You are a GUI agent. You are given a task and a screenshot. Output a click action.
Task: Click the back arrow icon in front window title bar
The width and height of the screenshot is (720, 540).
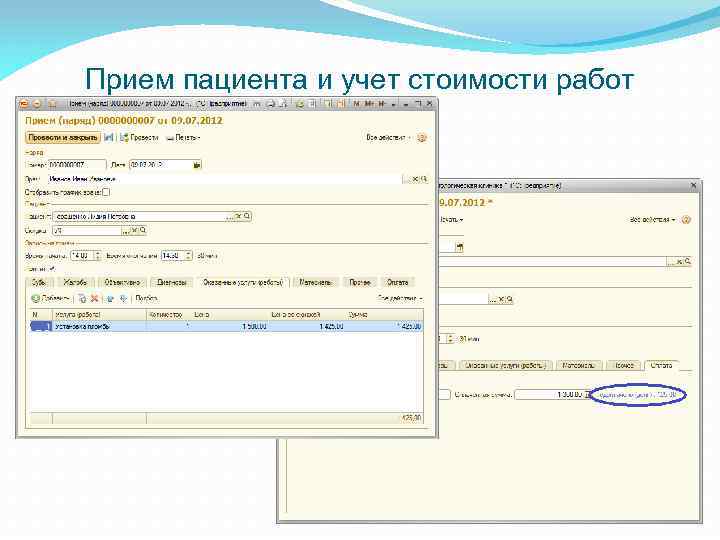coord(37,104)
